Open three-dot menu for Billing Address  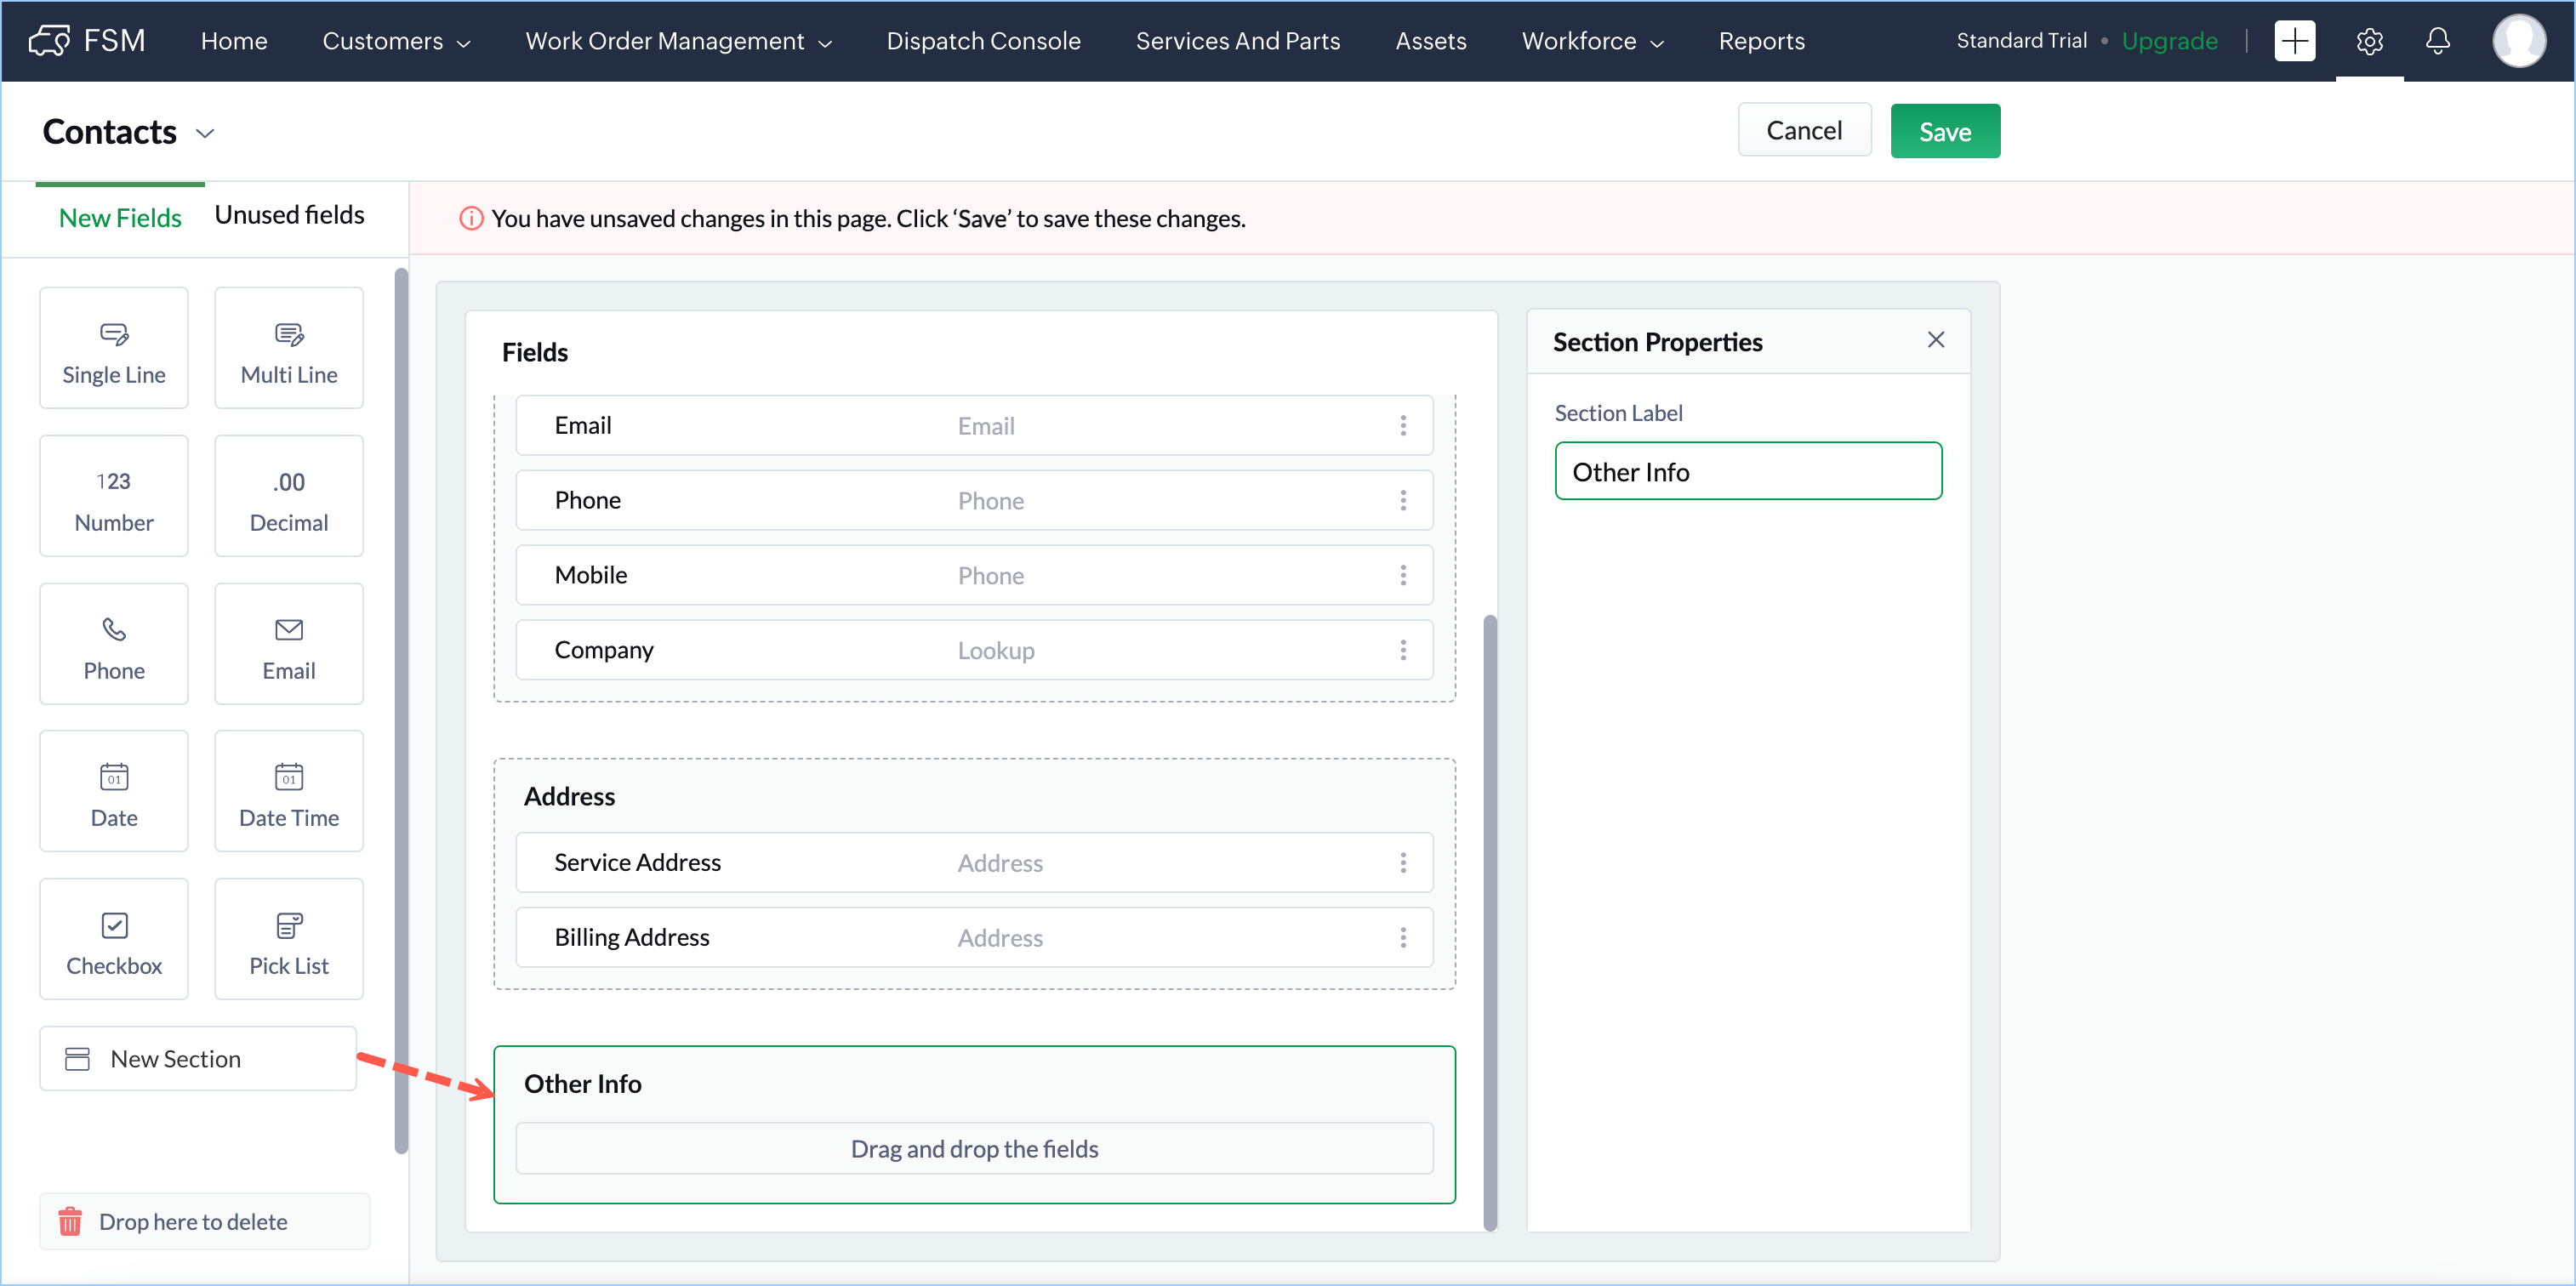pyautogui.click(x=1402, y=937)
